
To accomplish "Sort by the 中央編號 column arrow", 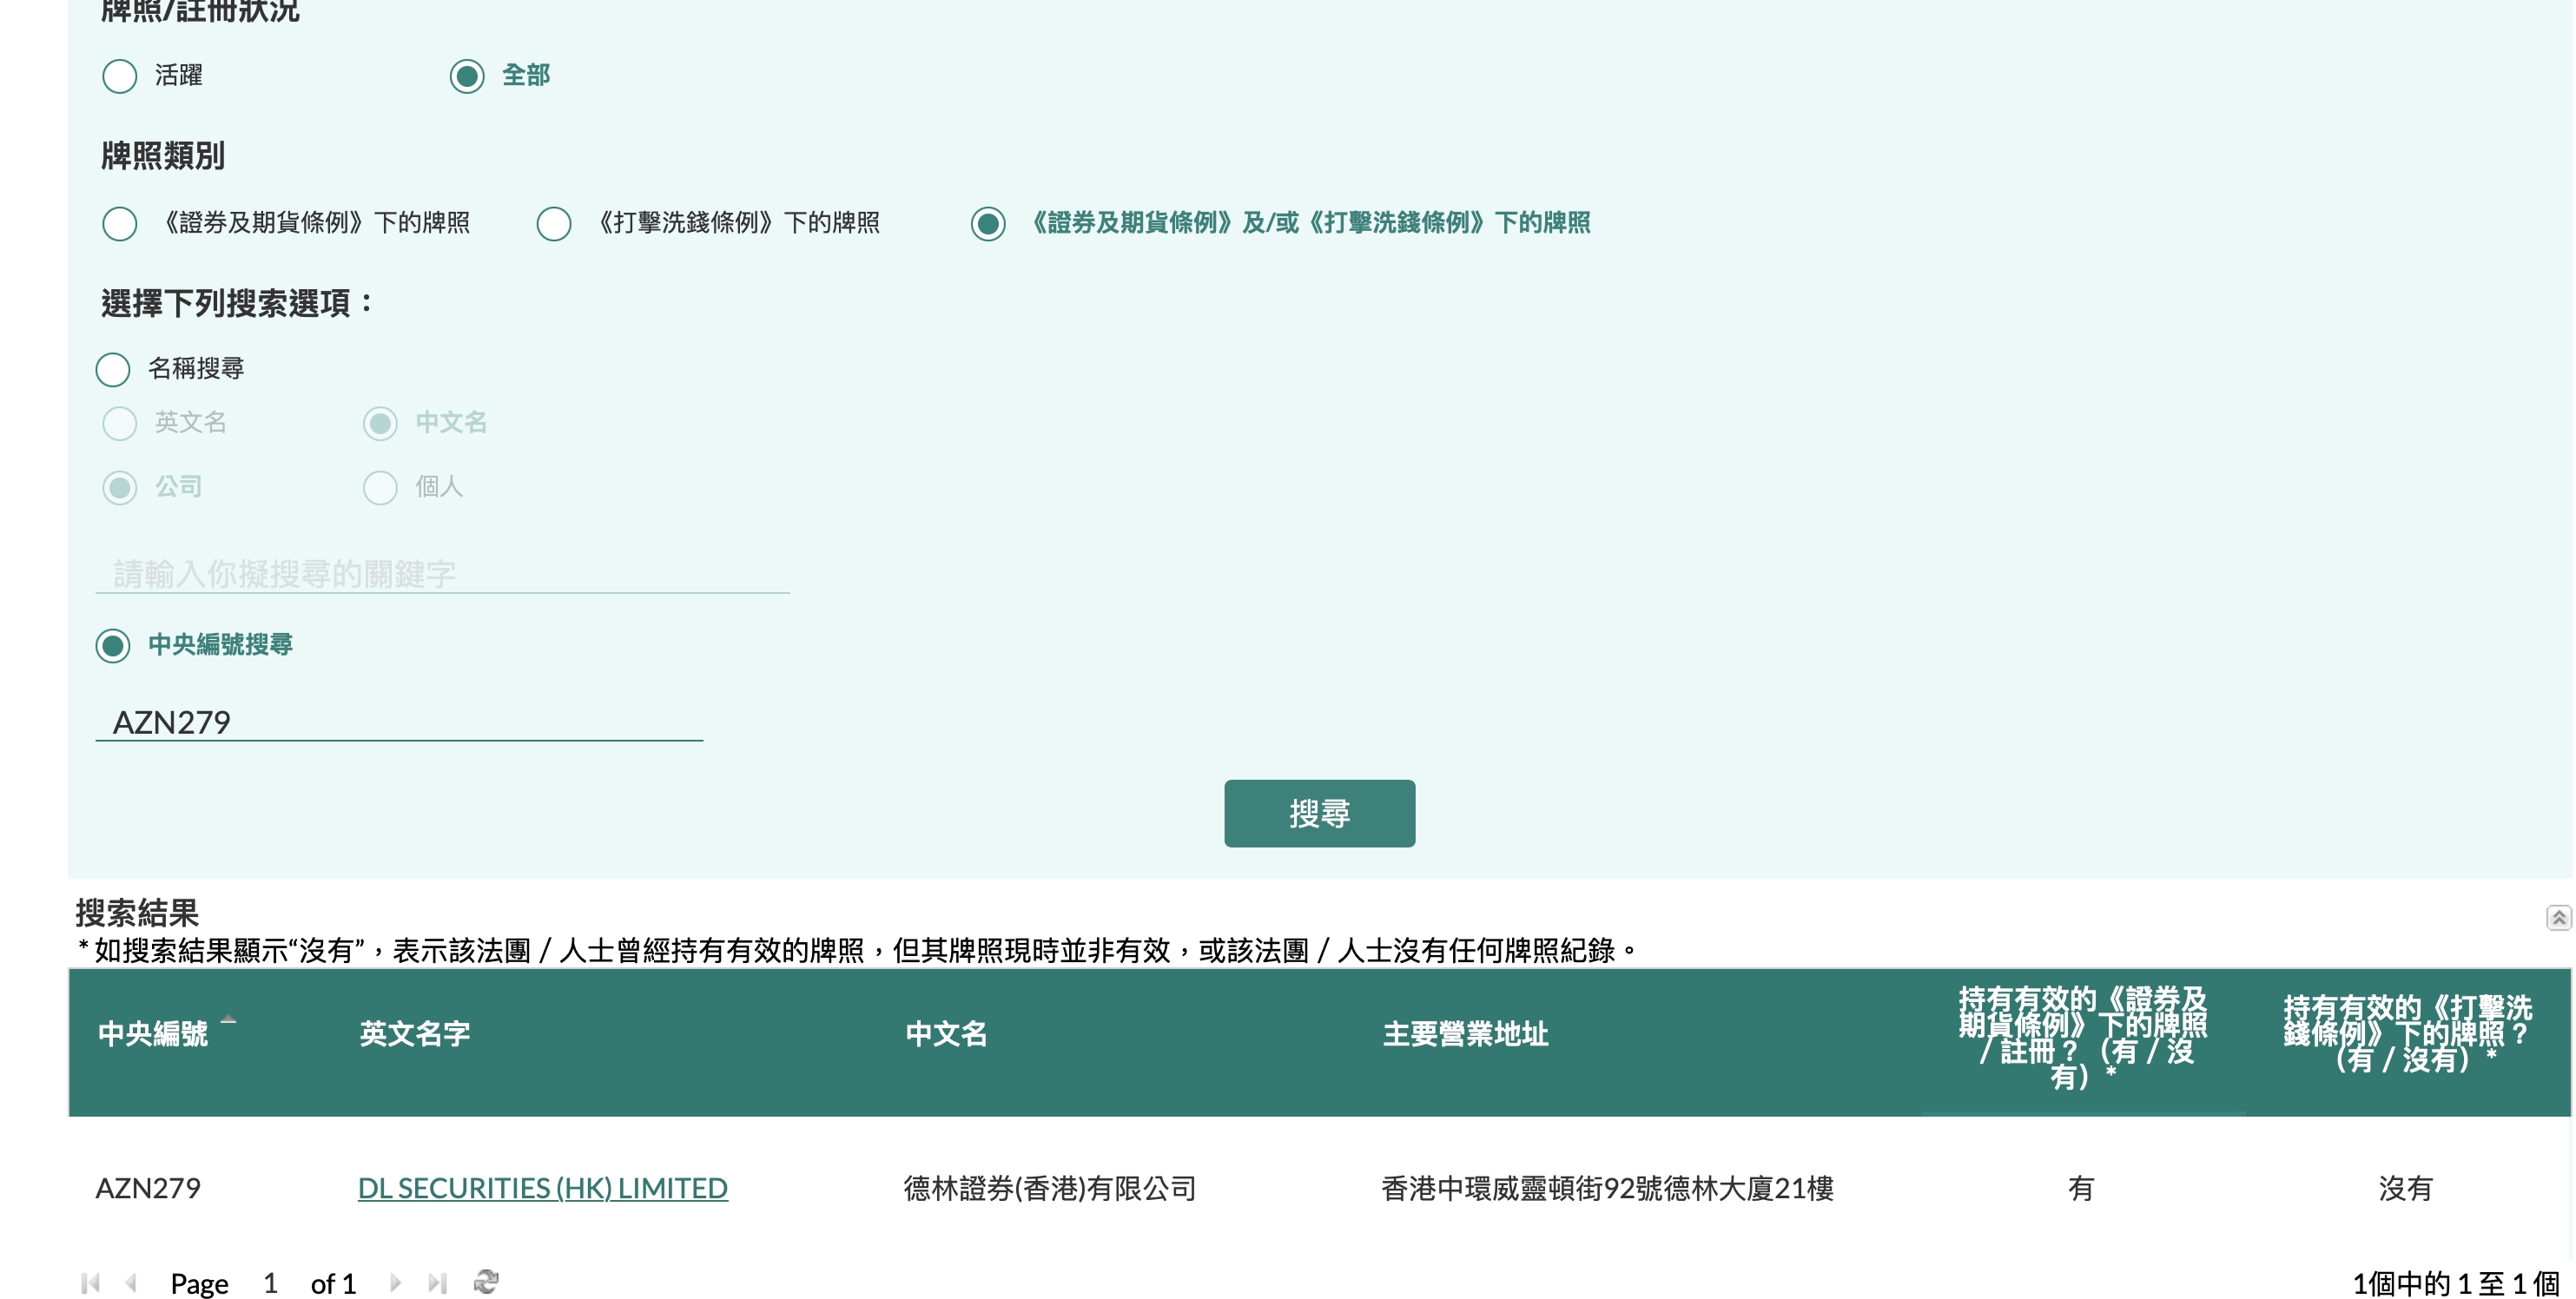I will pyautogui.click(x=229, y=1020).
